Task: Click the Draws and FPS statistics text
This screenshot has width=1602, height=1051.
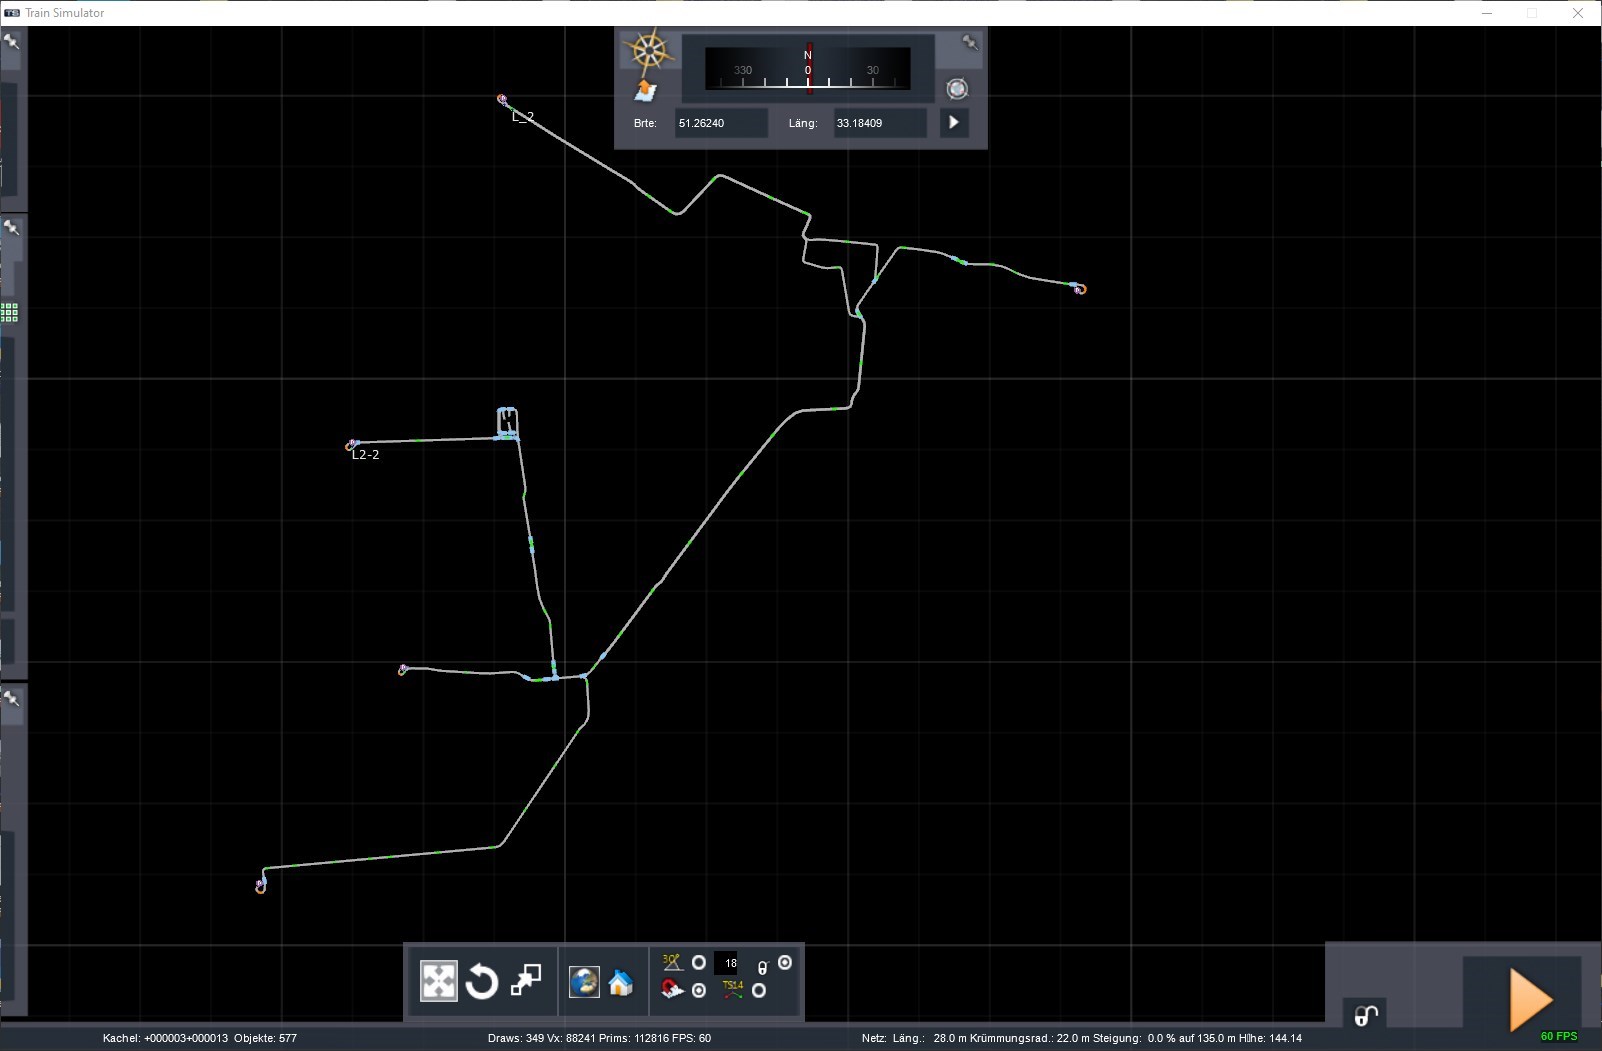Action: click(x=599, y=1038)
